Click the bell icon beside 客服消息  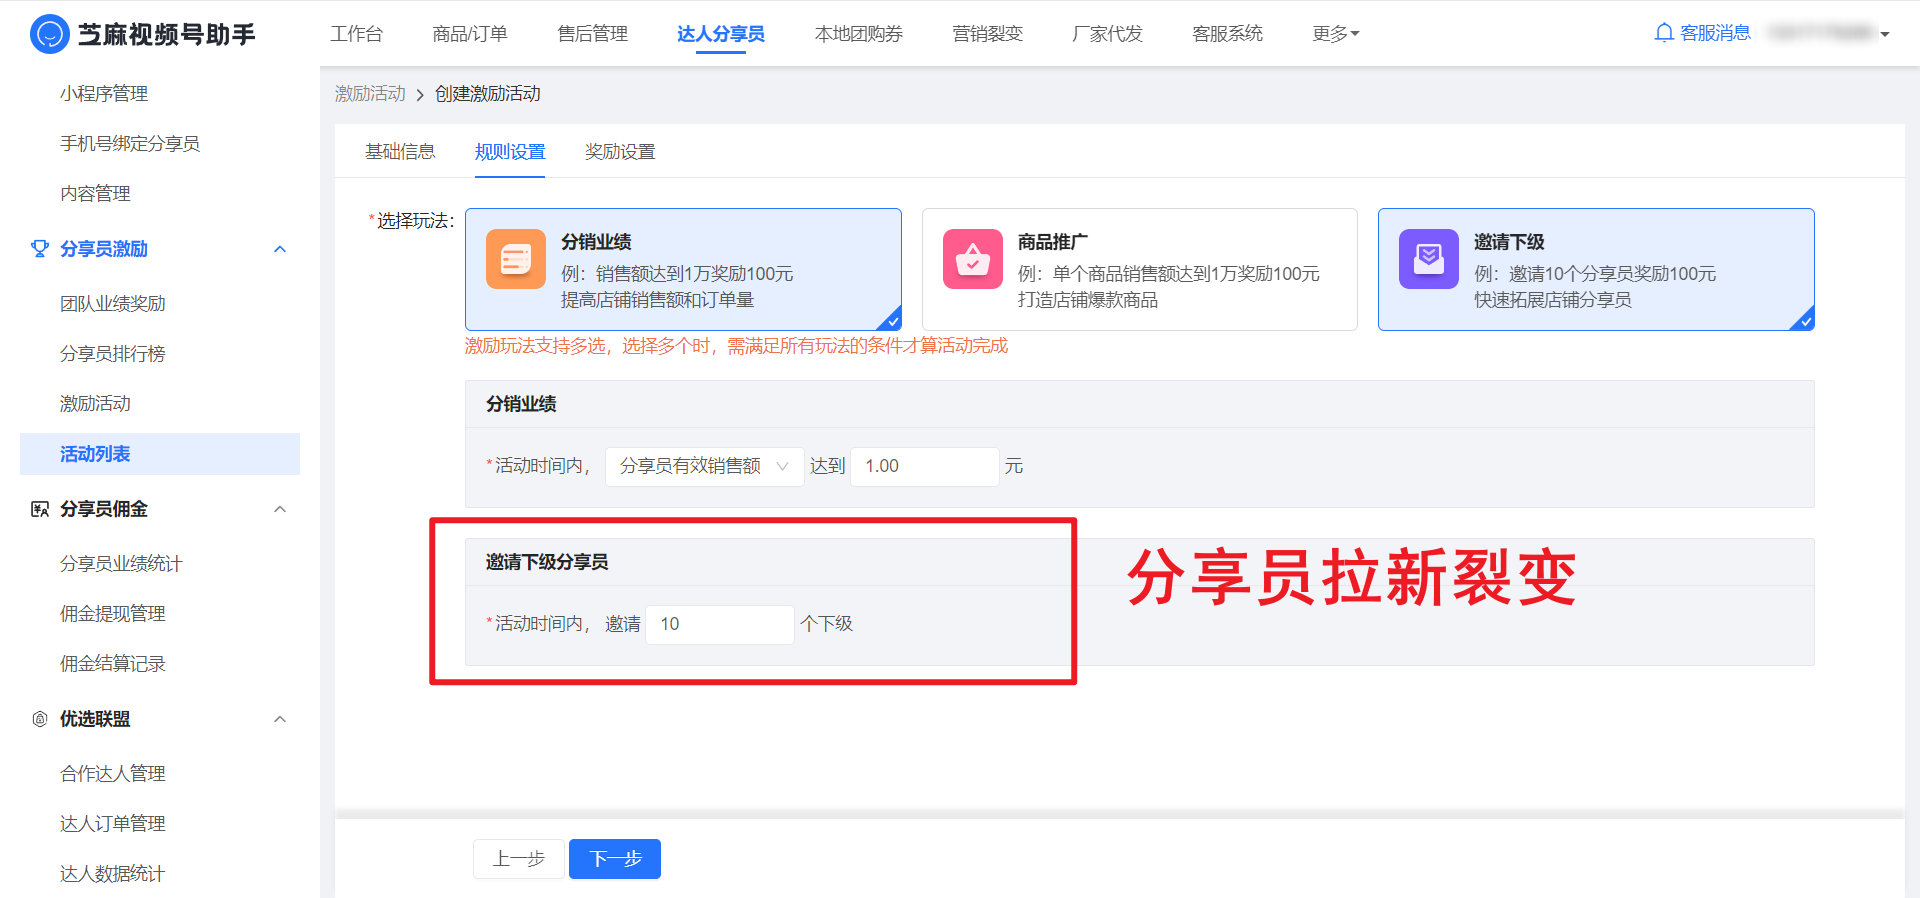point(1664,33)
